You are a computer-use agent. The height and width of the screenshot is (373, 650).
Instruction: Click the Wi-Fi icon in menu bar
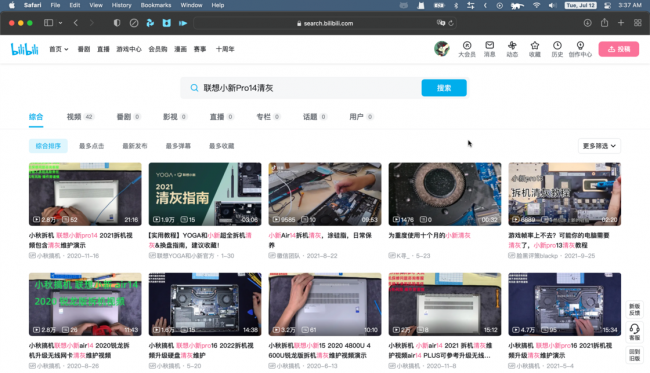(536, 5)
